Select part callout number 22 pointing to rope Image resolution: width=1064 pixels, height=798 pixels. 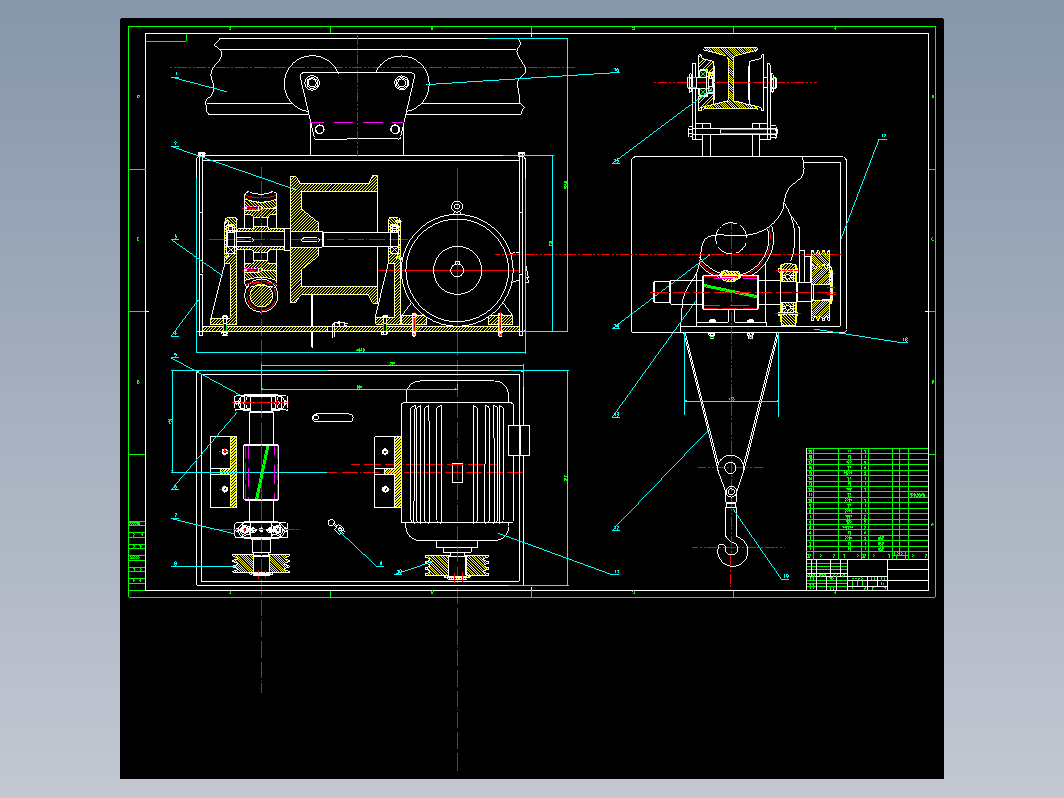tap(616, 528)
